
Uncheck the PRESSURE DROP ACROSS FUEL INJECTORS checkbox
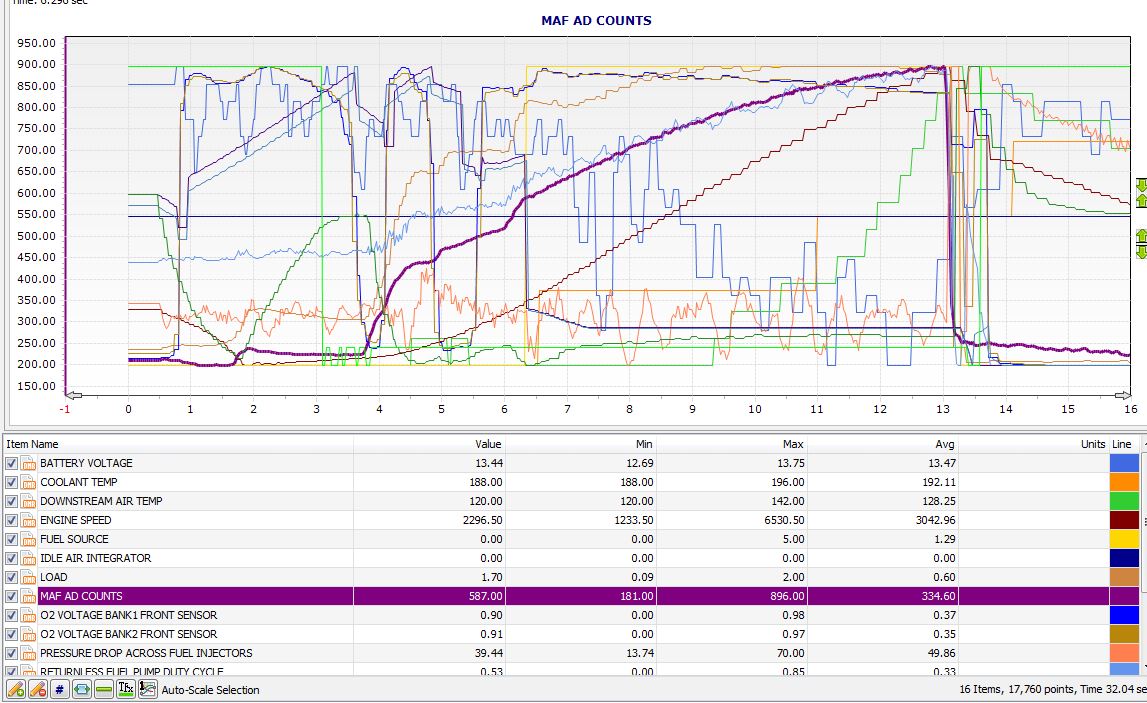click(x=11, y=653)
